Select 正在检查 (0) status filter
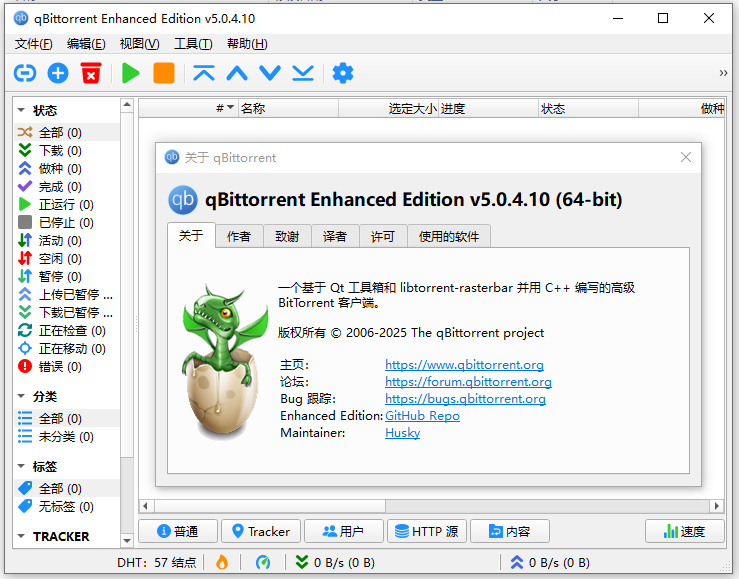Screen dimensions: 739x579 (x=67, y=330)
